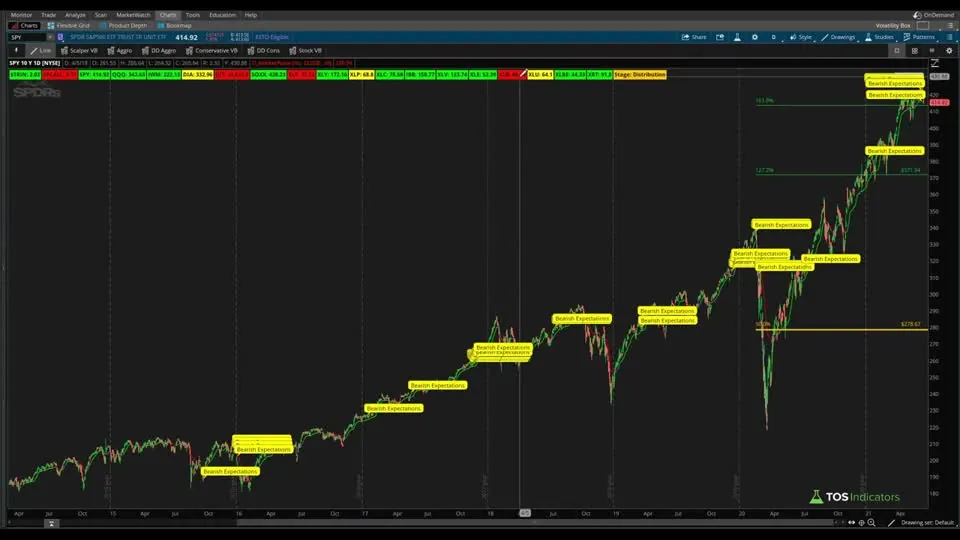Screen dimensions: 960x540
Task: Open the Drawings dropdown
Action: tap(838, 37)
